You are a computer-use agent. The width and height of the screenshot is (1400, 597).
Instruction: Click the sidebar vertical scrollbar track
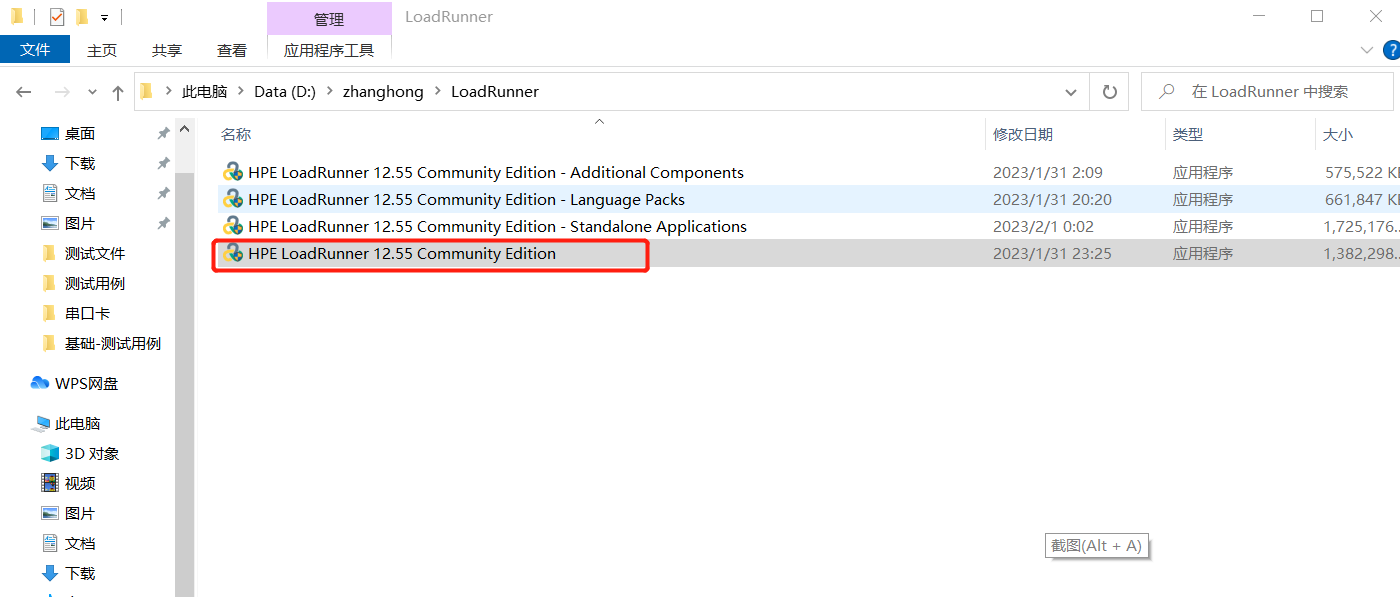(x=184, y=400)
